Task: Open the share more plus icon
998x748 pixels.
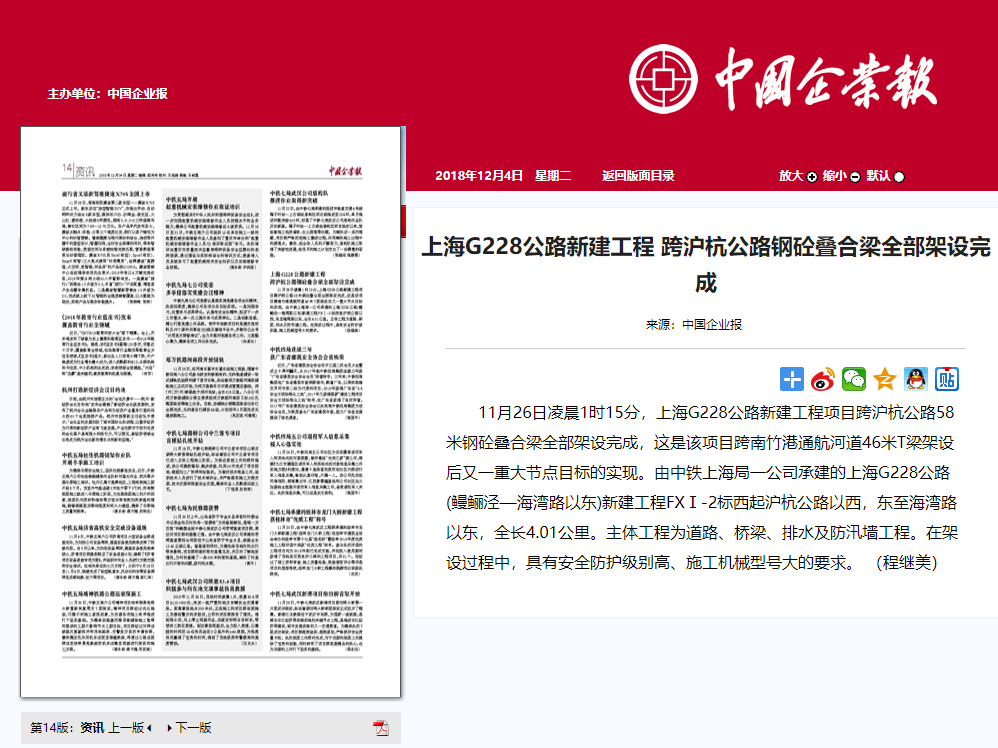Action: pyautogui.click(x=792, y=379)
